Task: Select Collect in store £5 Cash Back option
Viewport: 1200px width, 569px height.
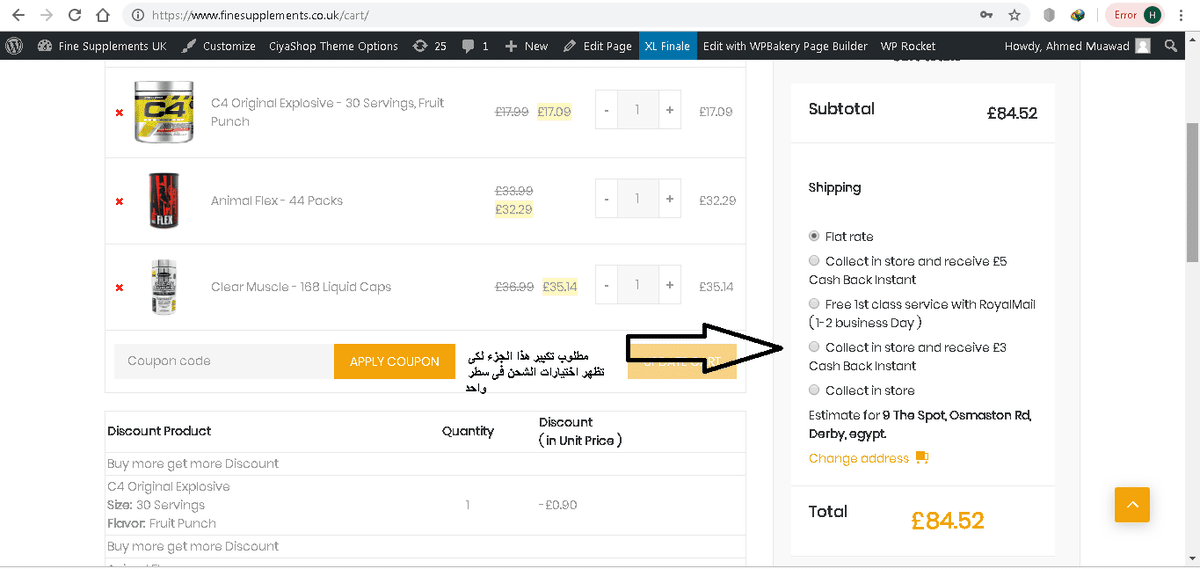Action: 814,261
